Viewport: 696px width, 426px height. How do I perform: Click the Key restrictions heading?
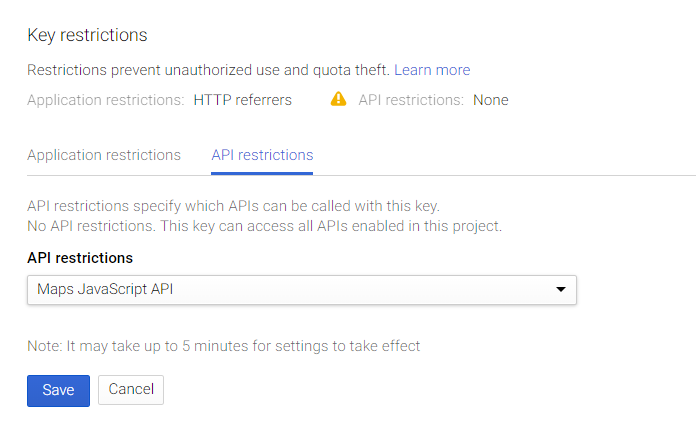(x=87, y=35)
